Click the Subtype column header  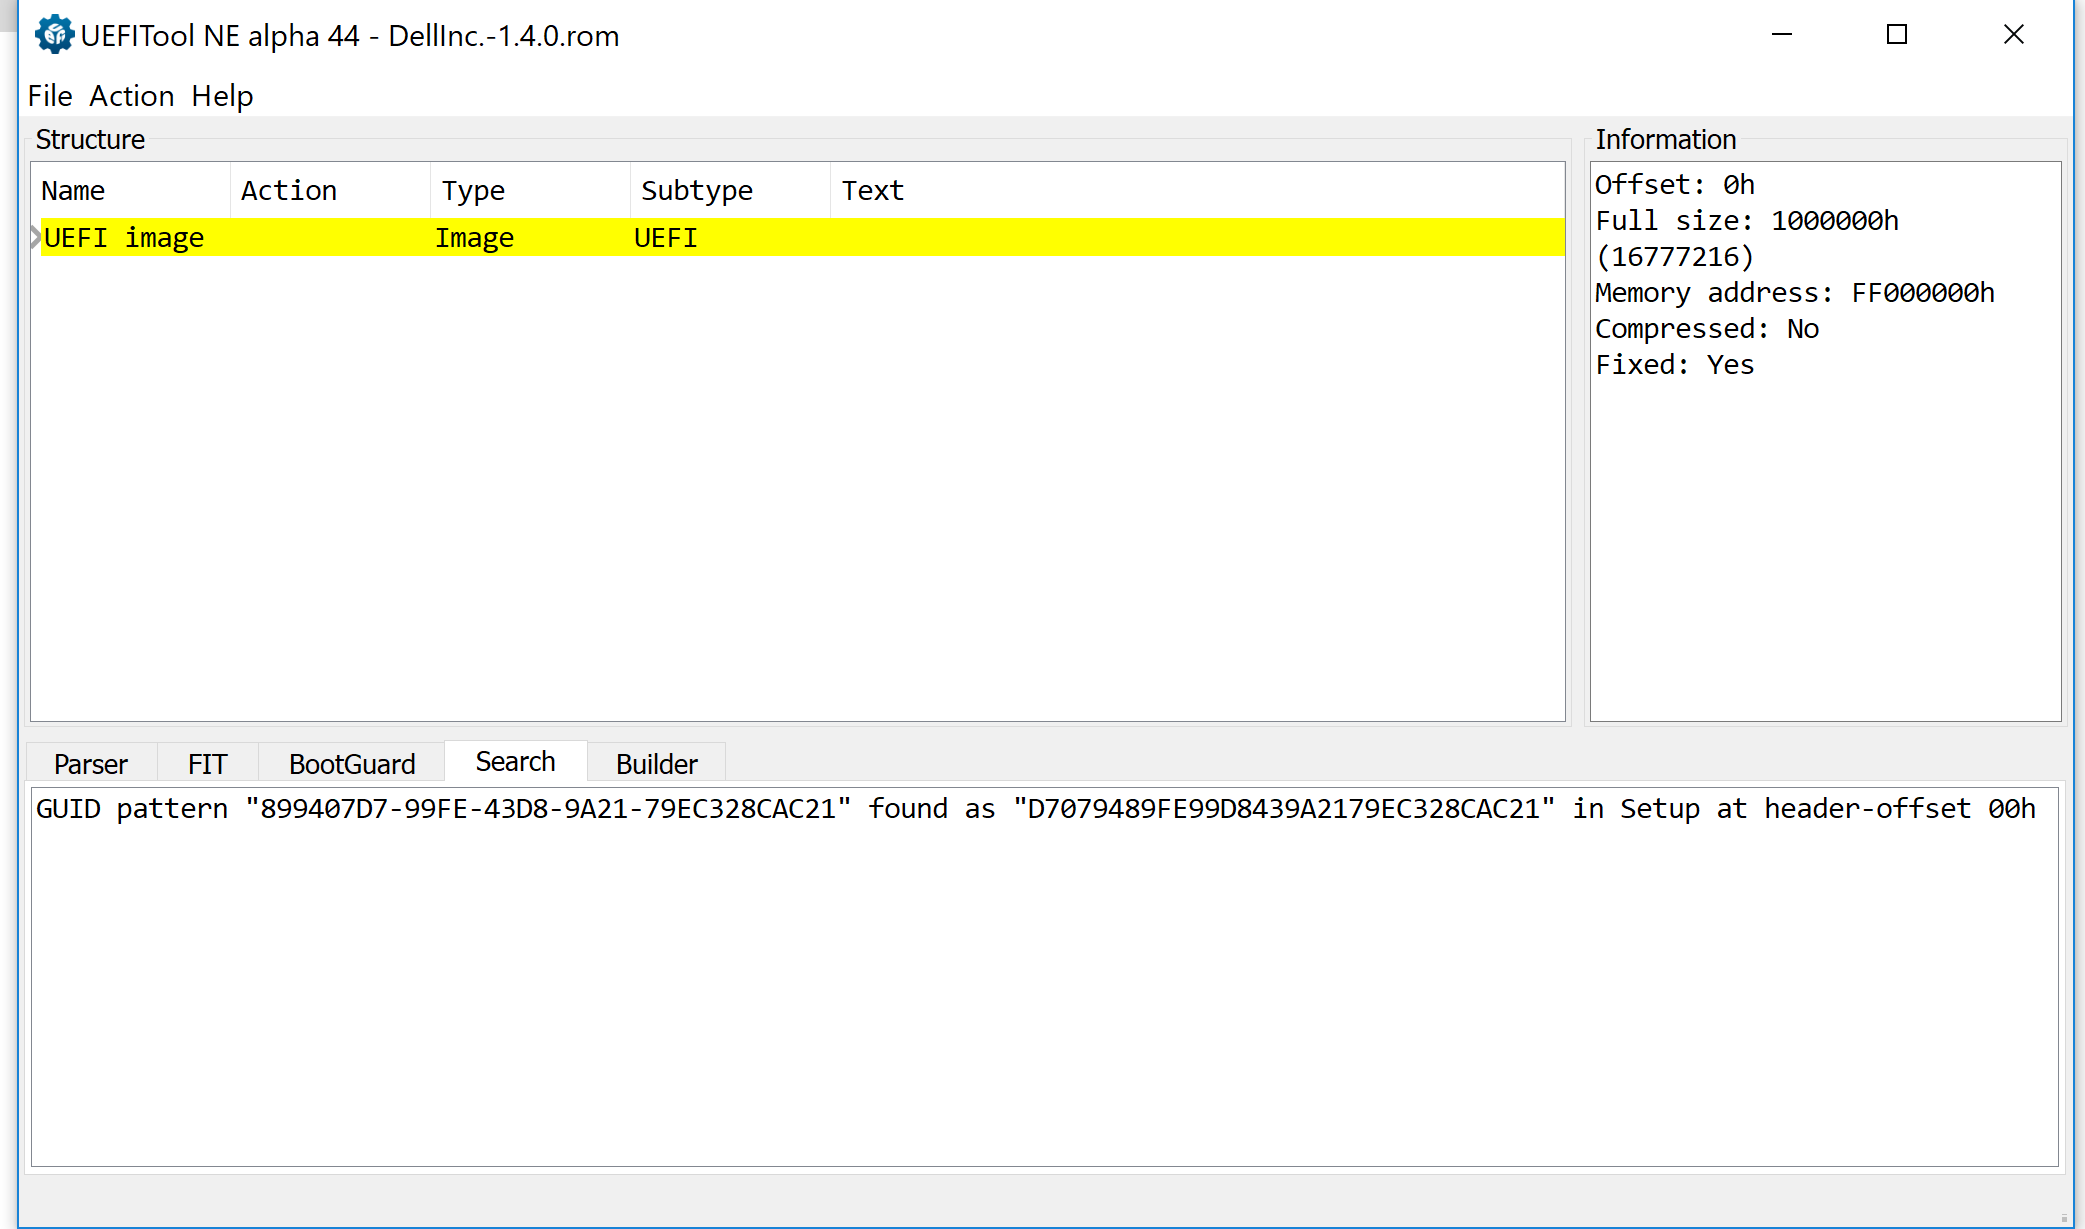pyautogui.click(x=697, y=190)
